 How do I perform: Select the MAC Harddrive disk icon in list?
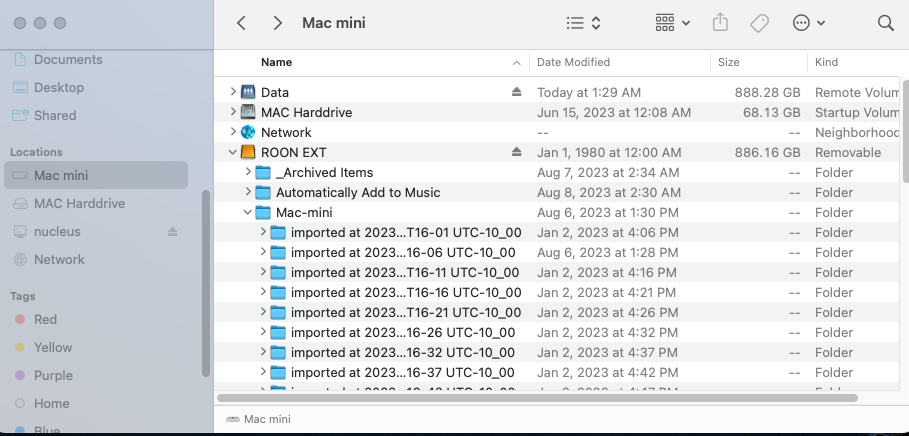tap(248, 112)
